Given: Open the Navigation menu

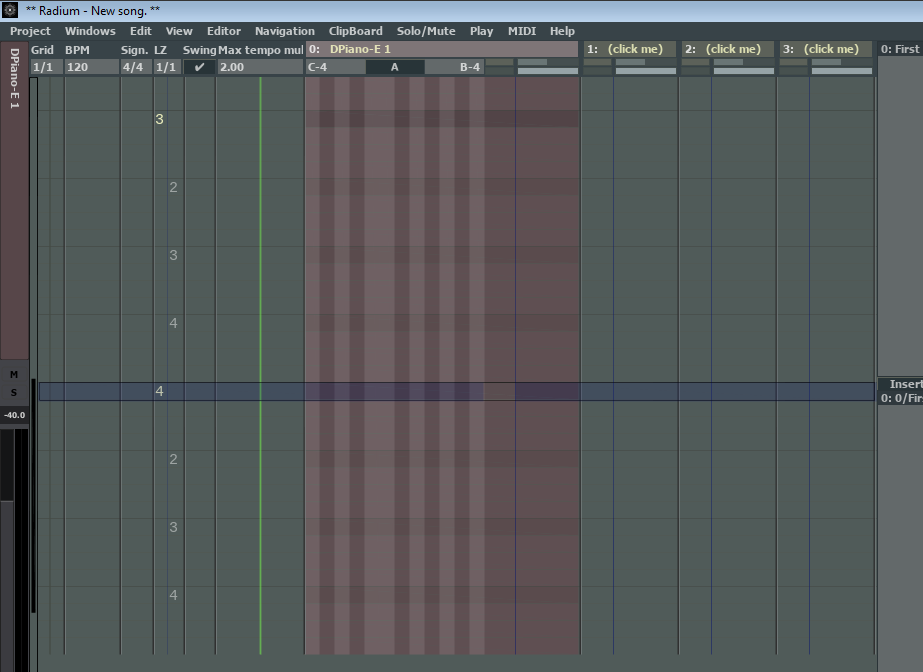Looking at the screenshot, I should pos(285,31).
